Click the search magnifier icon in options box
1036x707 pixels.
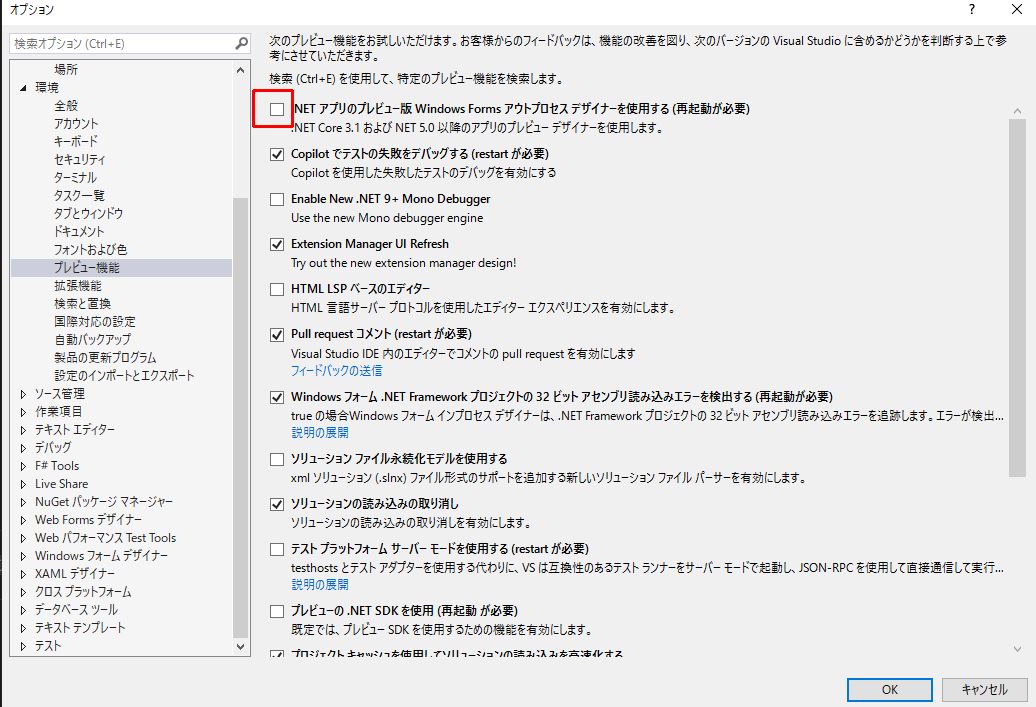click(x=241, y=44)
